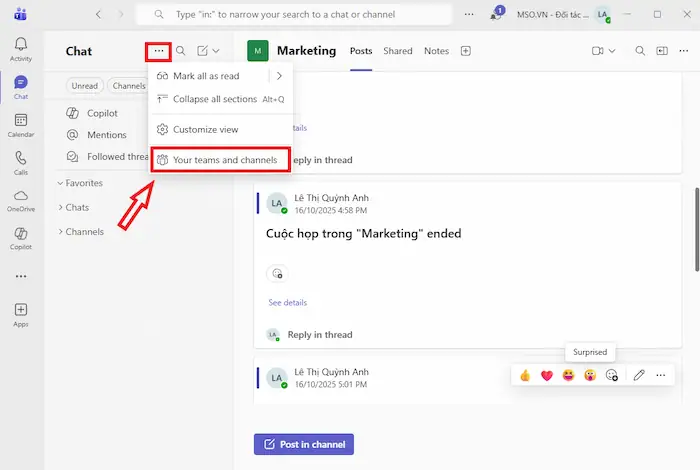Screen dimensions: 700x470
Task: Open Calendar from the left rail
Action: pos(21,124)
